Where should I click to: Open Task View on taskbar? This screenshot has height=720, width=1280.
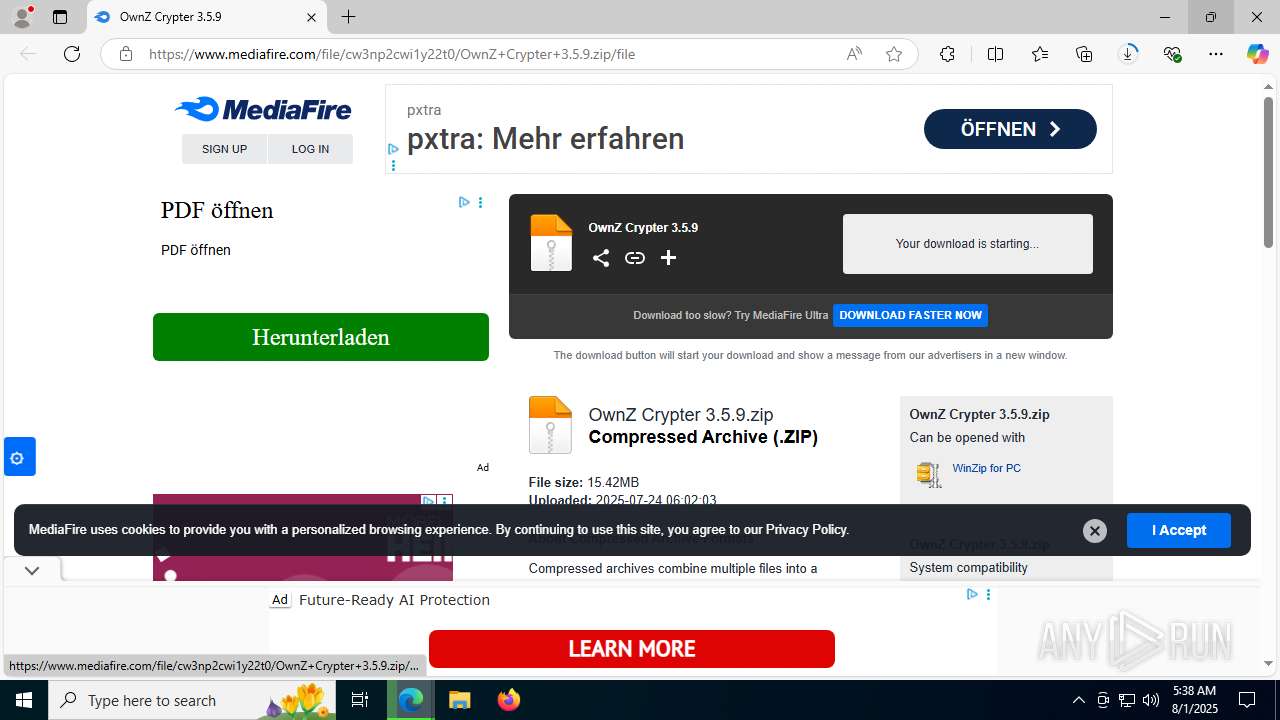(x=361, y=700)
